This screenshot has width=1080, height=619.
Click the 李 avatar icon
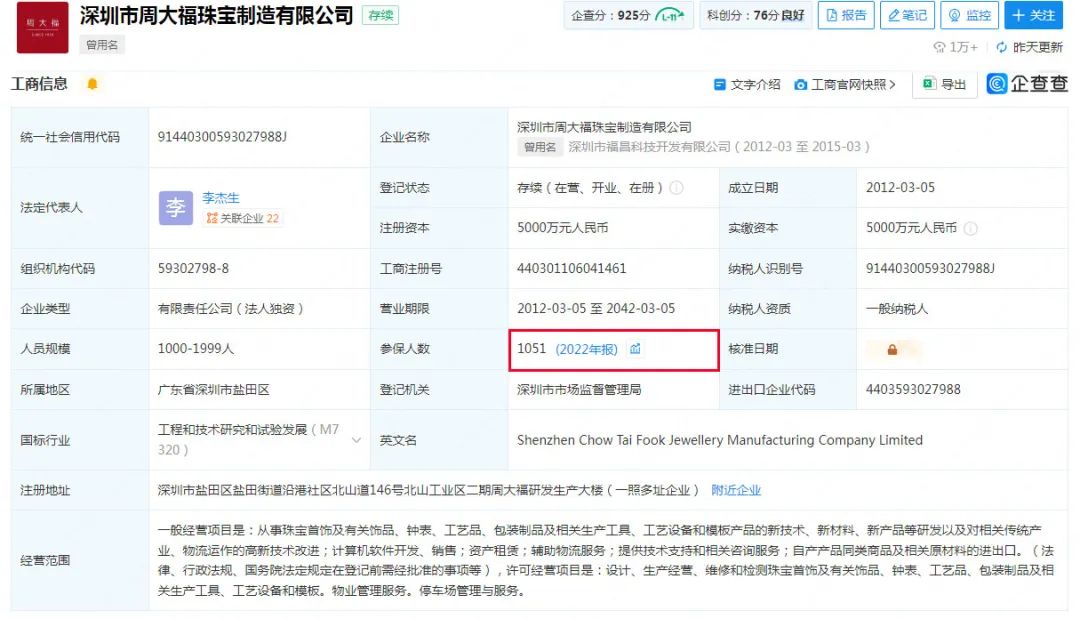coord(176,207)
